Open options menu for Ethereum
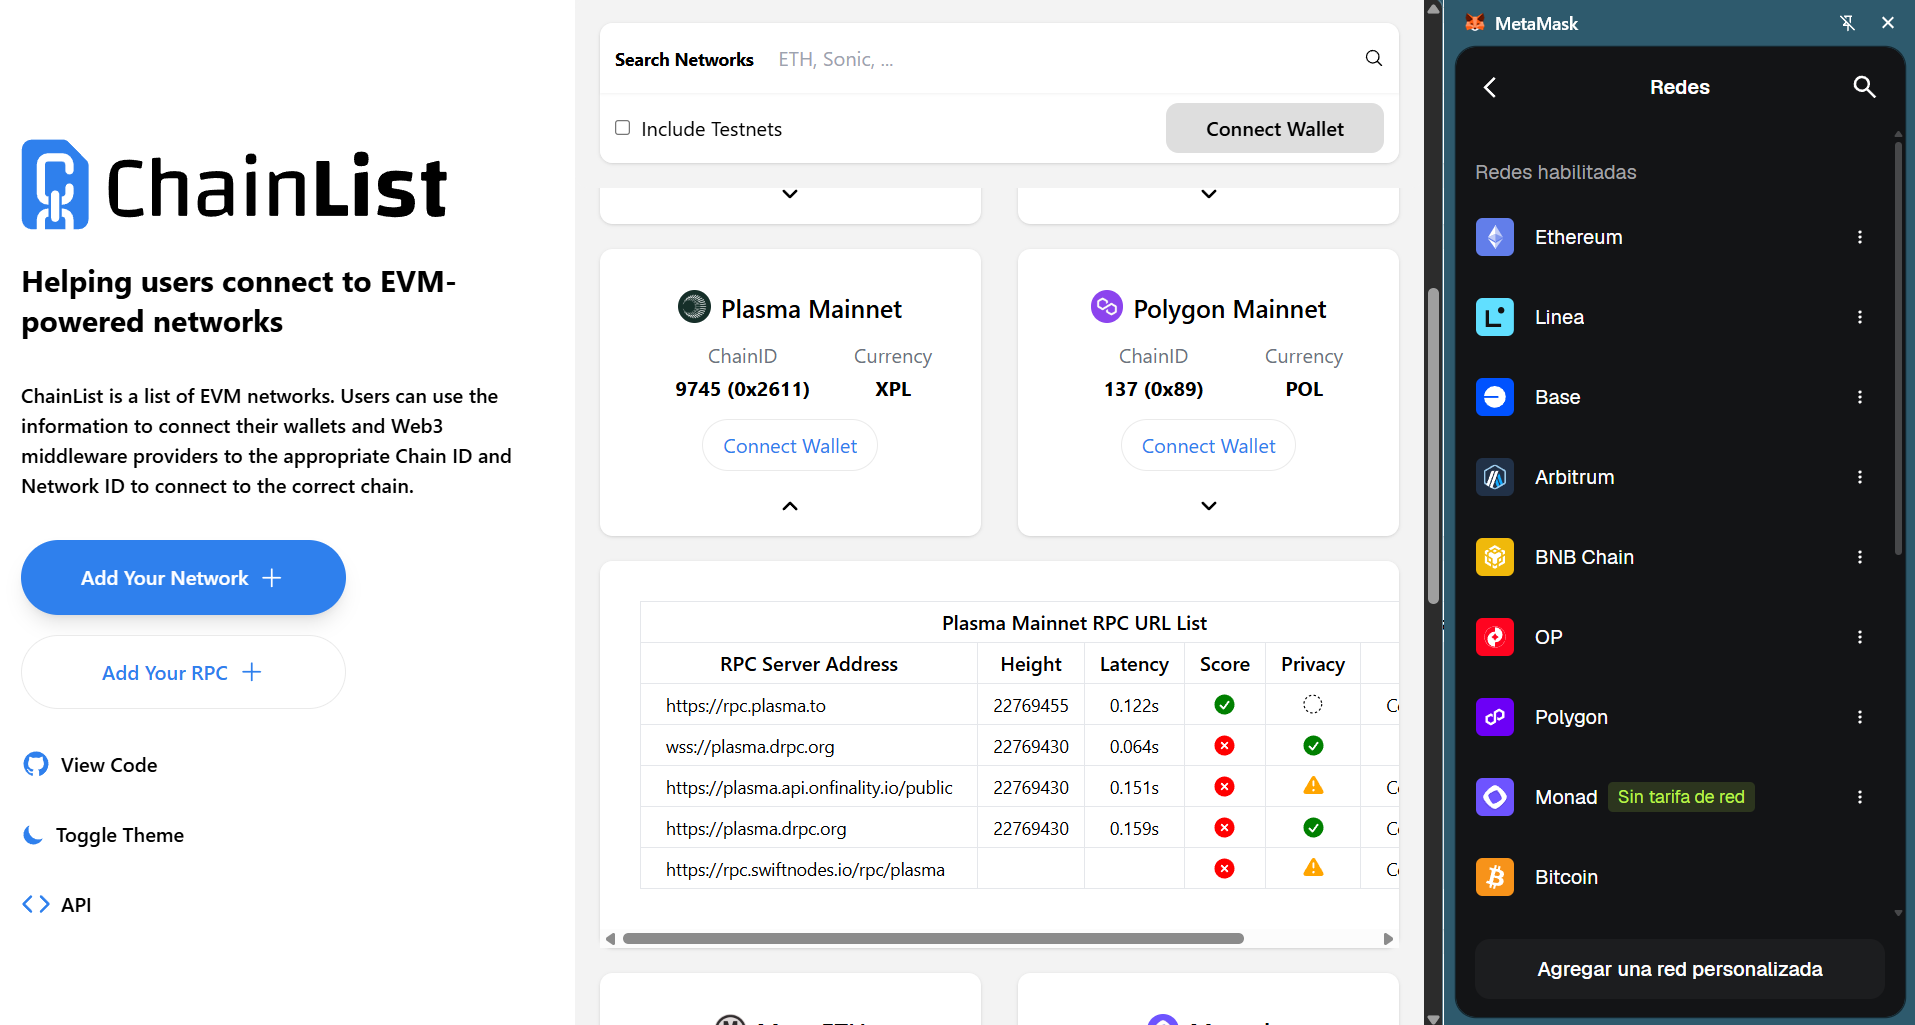 (1860, 237)
